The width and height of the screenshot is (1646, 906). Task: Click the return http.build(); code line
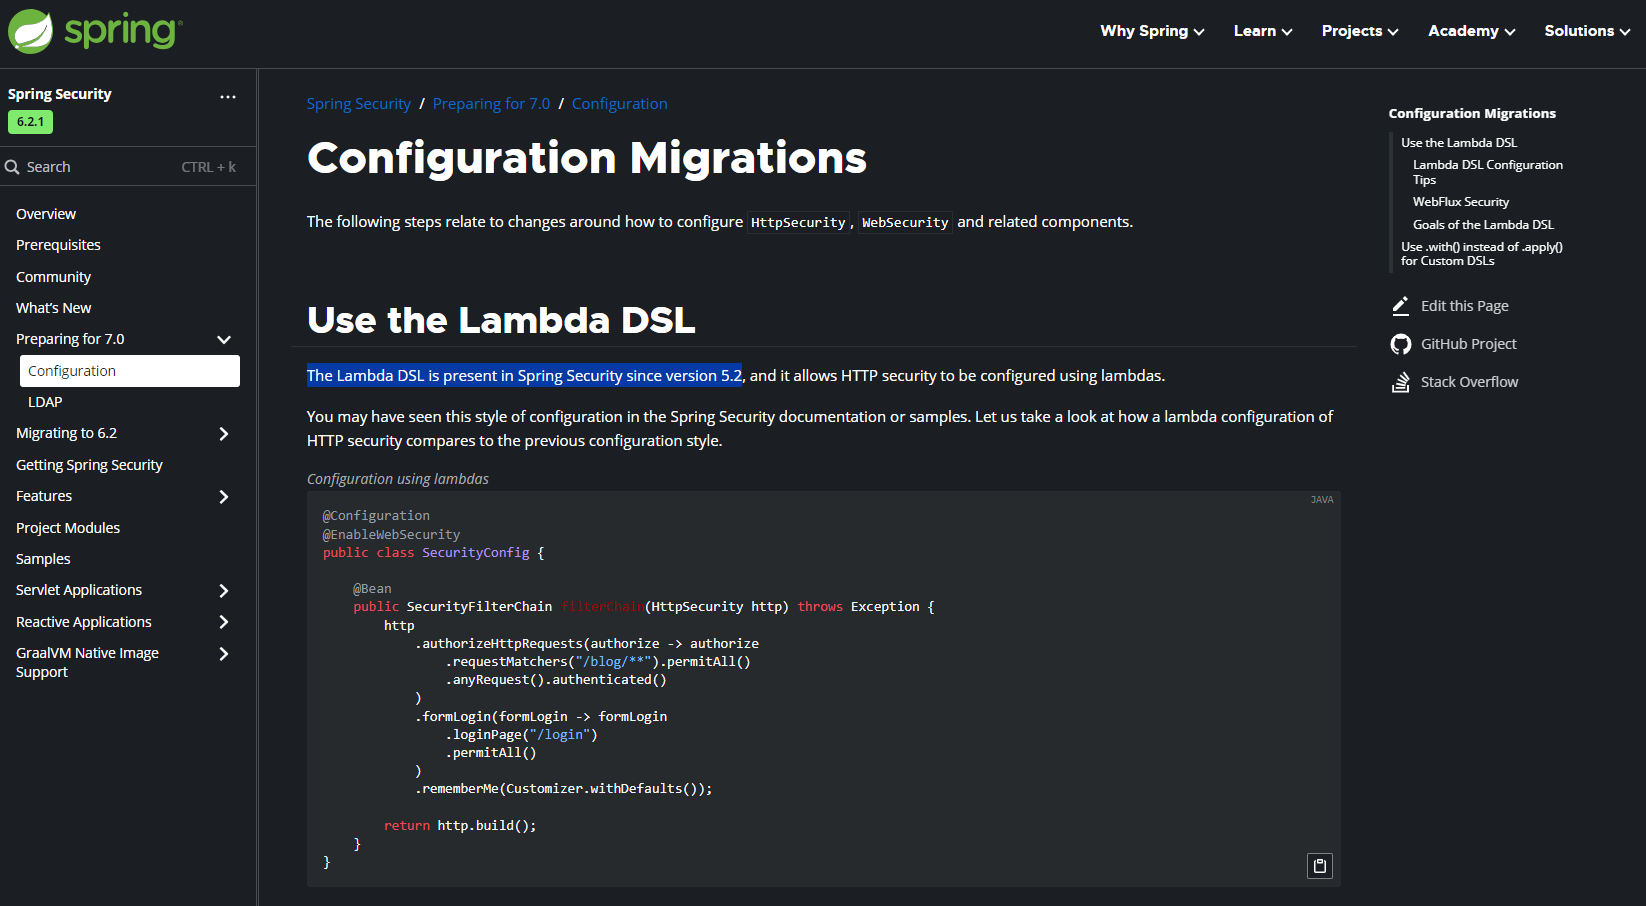pos(460,826)
